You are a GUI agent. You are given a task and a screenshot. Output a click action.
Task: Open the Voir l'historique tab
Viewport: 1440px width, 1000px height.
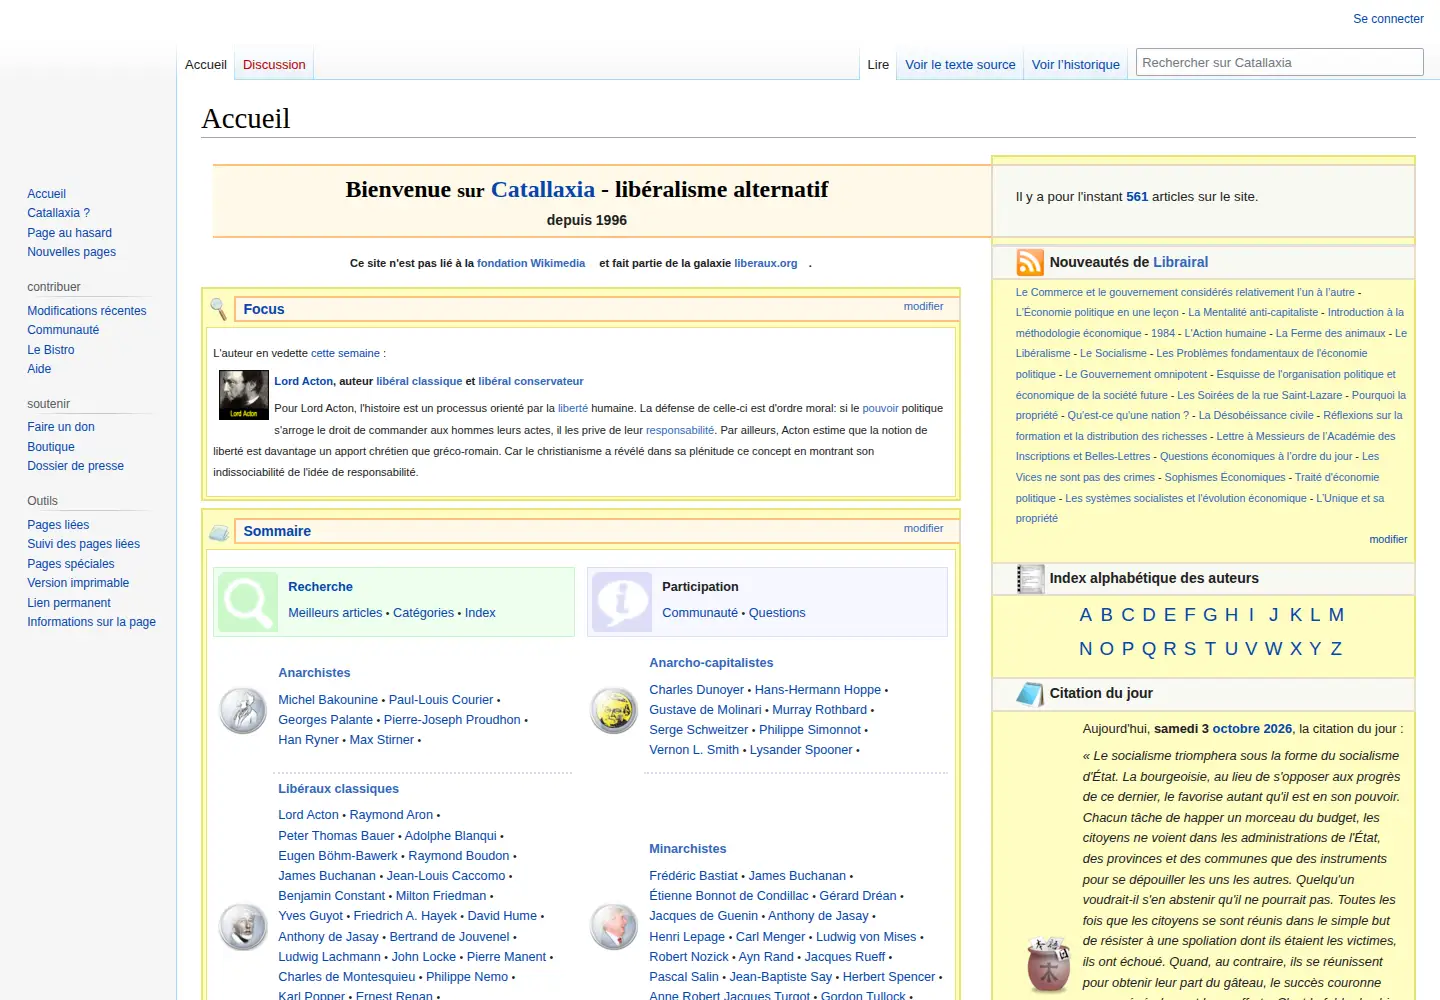click(1076, 65)
